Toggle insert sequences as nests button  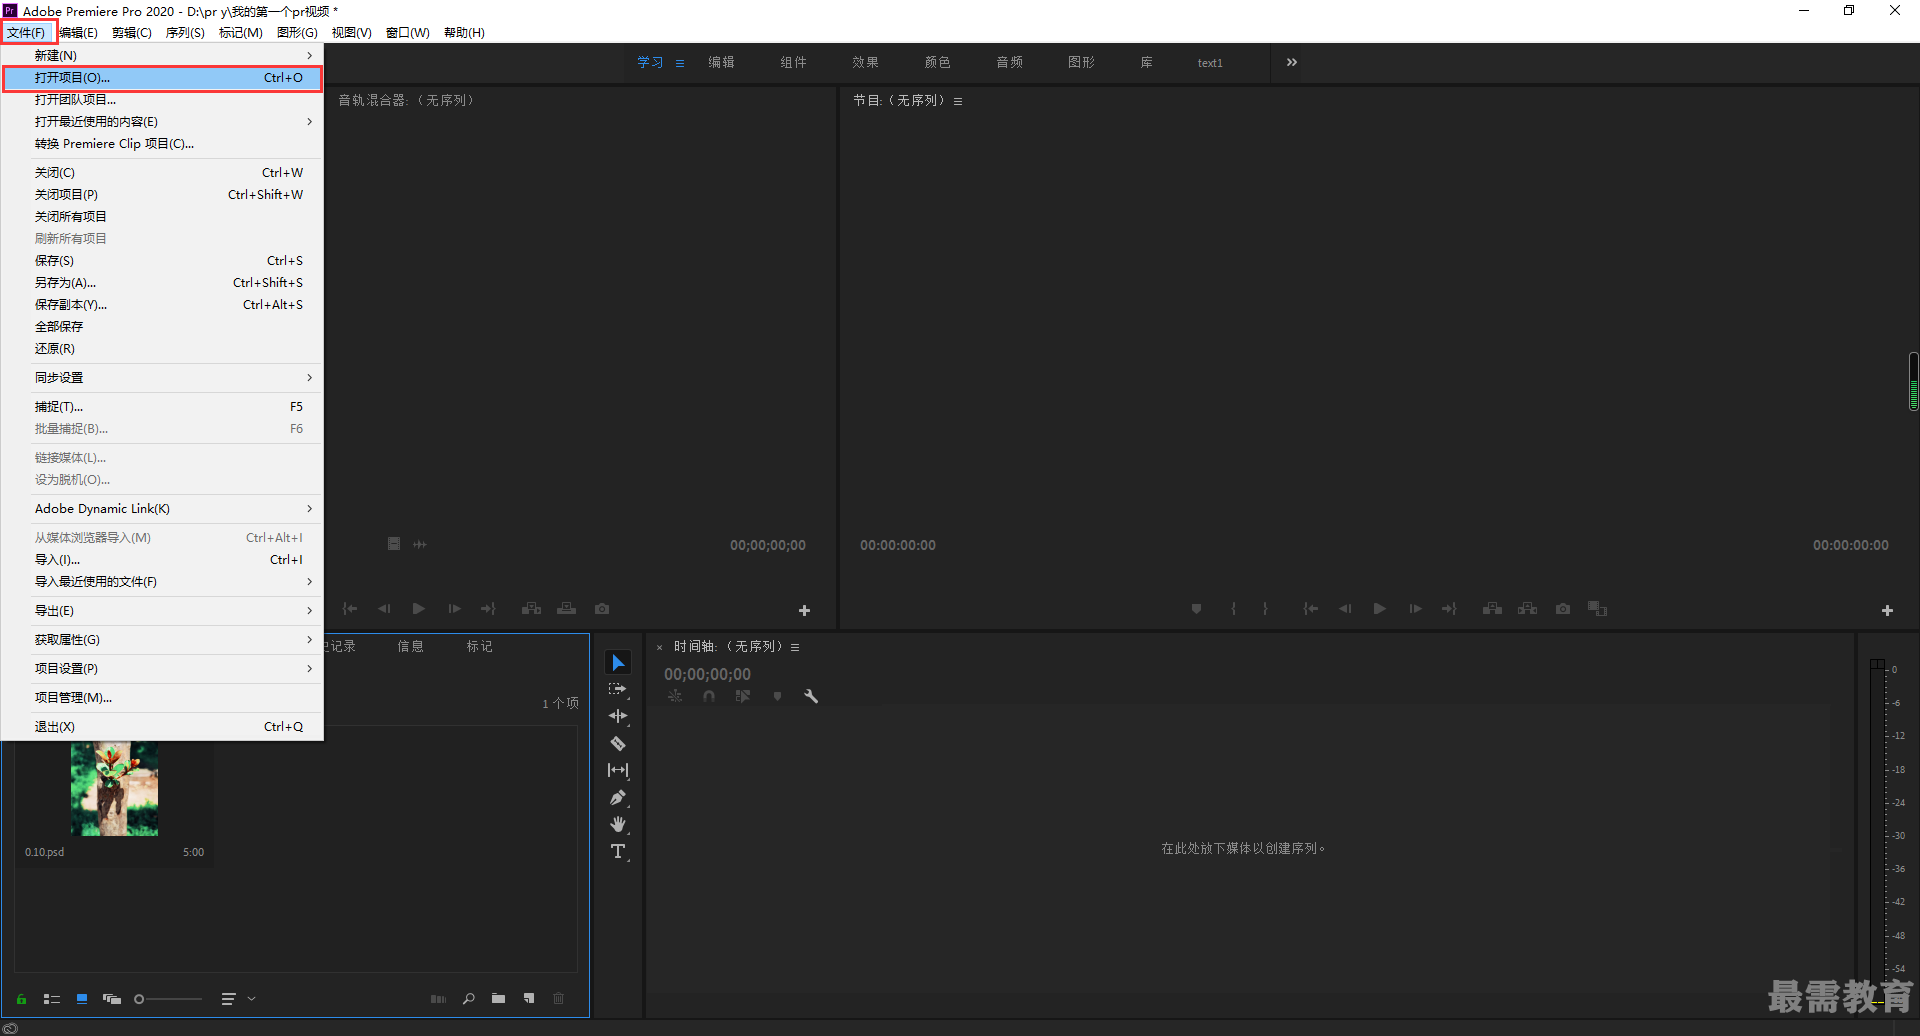pos(675,696)
